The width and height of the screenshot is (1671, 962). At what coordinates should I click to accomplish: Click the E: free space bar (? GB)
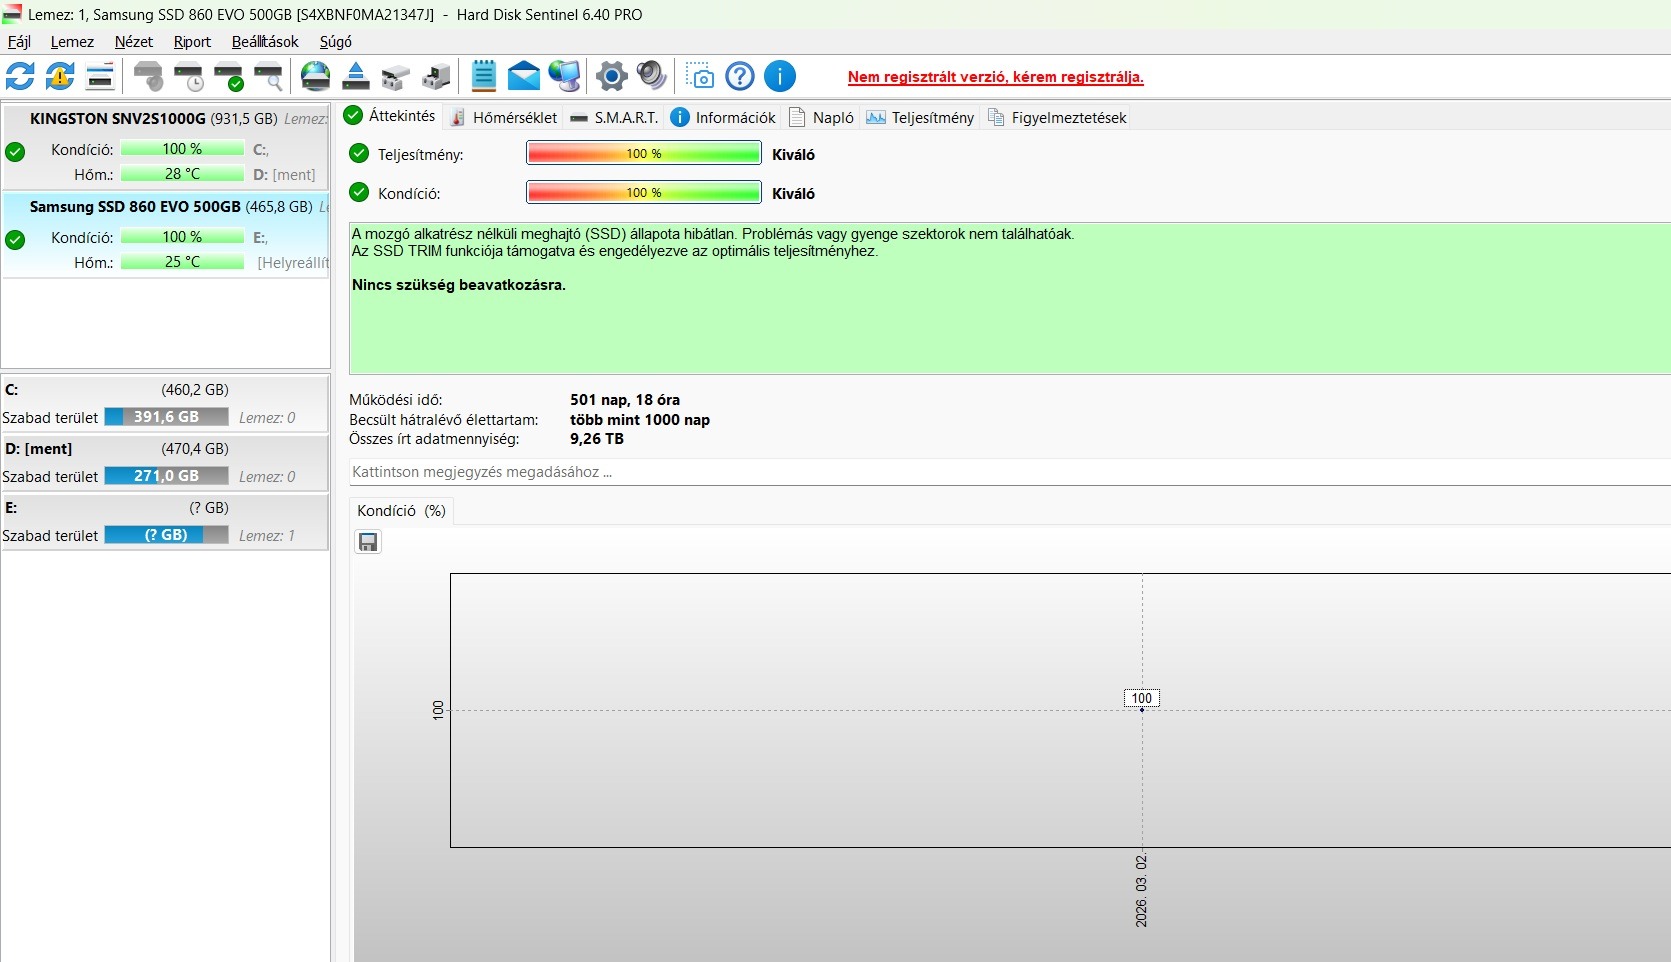(166, 535)
